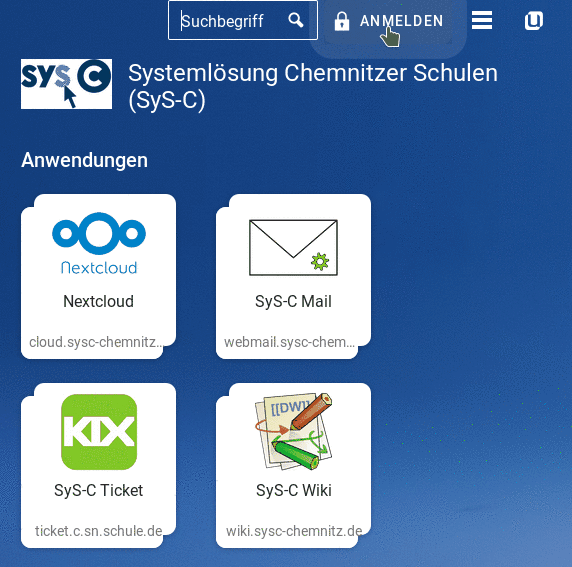Viewport: 572px width, 567px height.
Task: Click the SyS-C logo image
Action: coord(66,84)
